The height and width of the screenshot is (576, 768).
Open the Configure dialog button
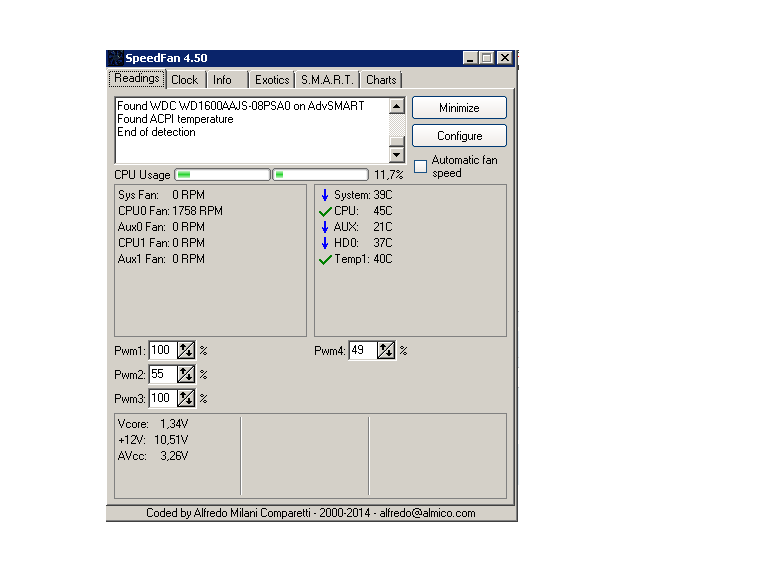(x=459, y=136)
